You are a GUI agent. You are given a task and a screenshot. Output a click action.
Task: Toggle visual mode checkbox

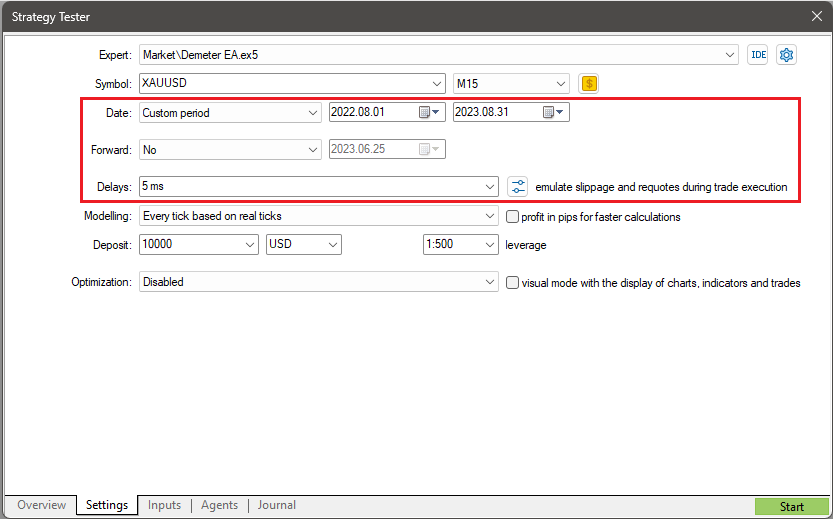(512, 282)
